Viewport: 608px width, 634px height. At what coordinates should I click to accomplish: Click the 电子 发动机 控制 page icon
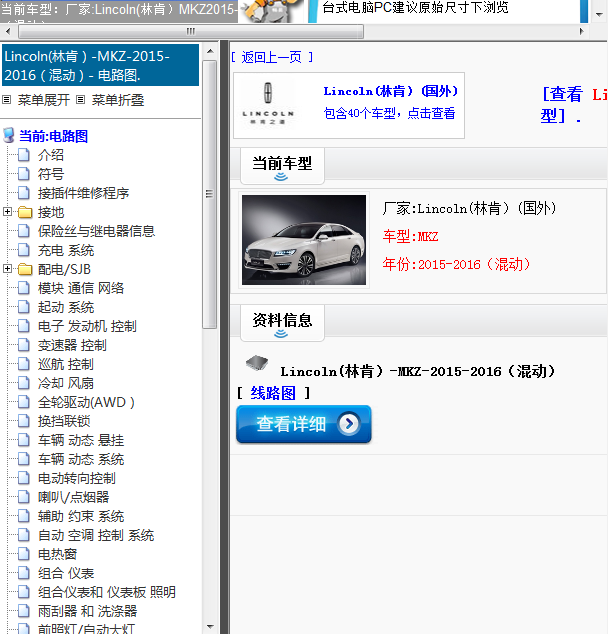[x=24, y=325]
